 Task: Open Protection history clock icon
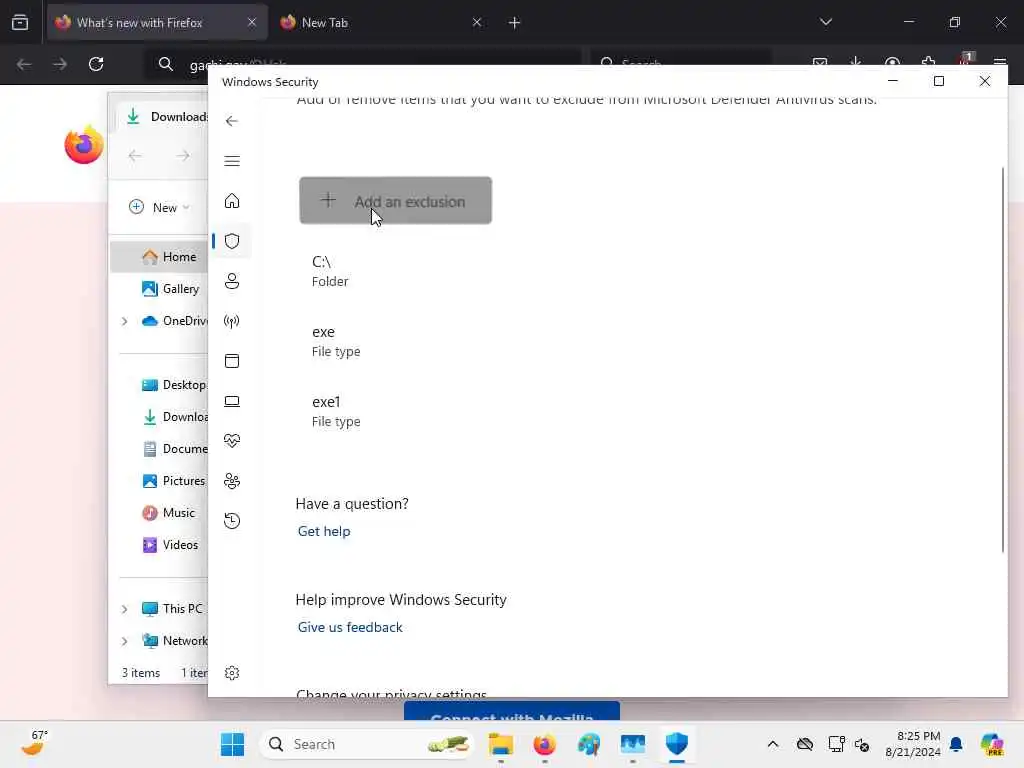(x=232, y=520)
